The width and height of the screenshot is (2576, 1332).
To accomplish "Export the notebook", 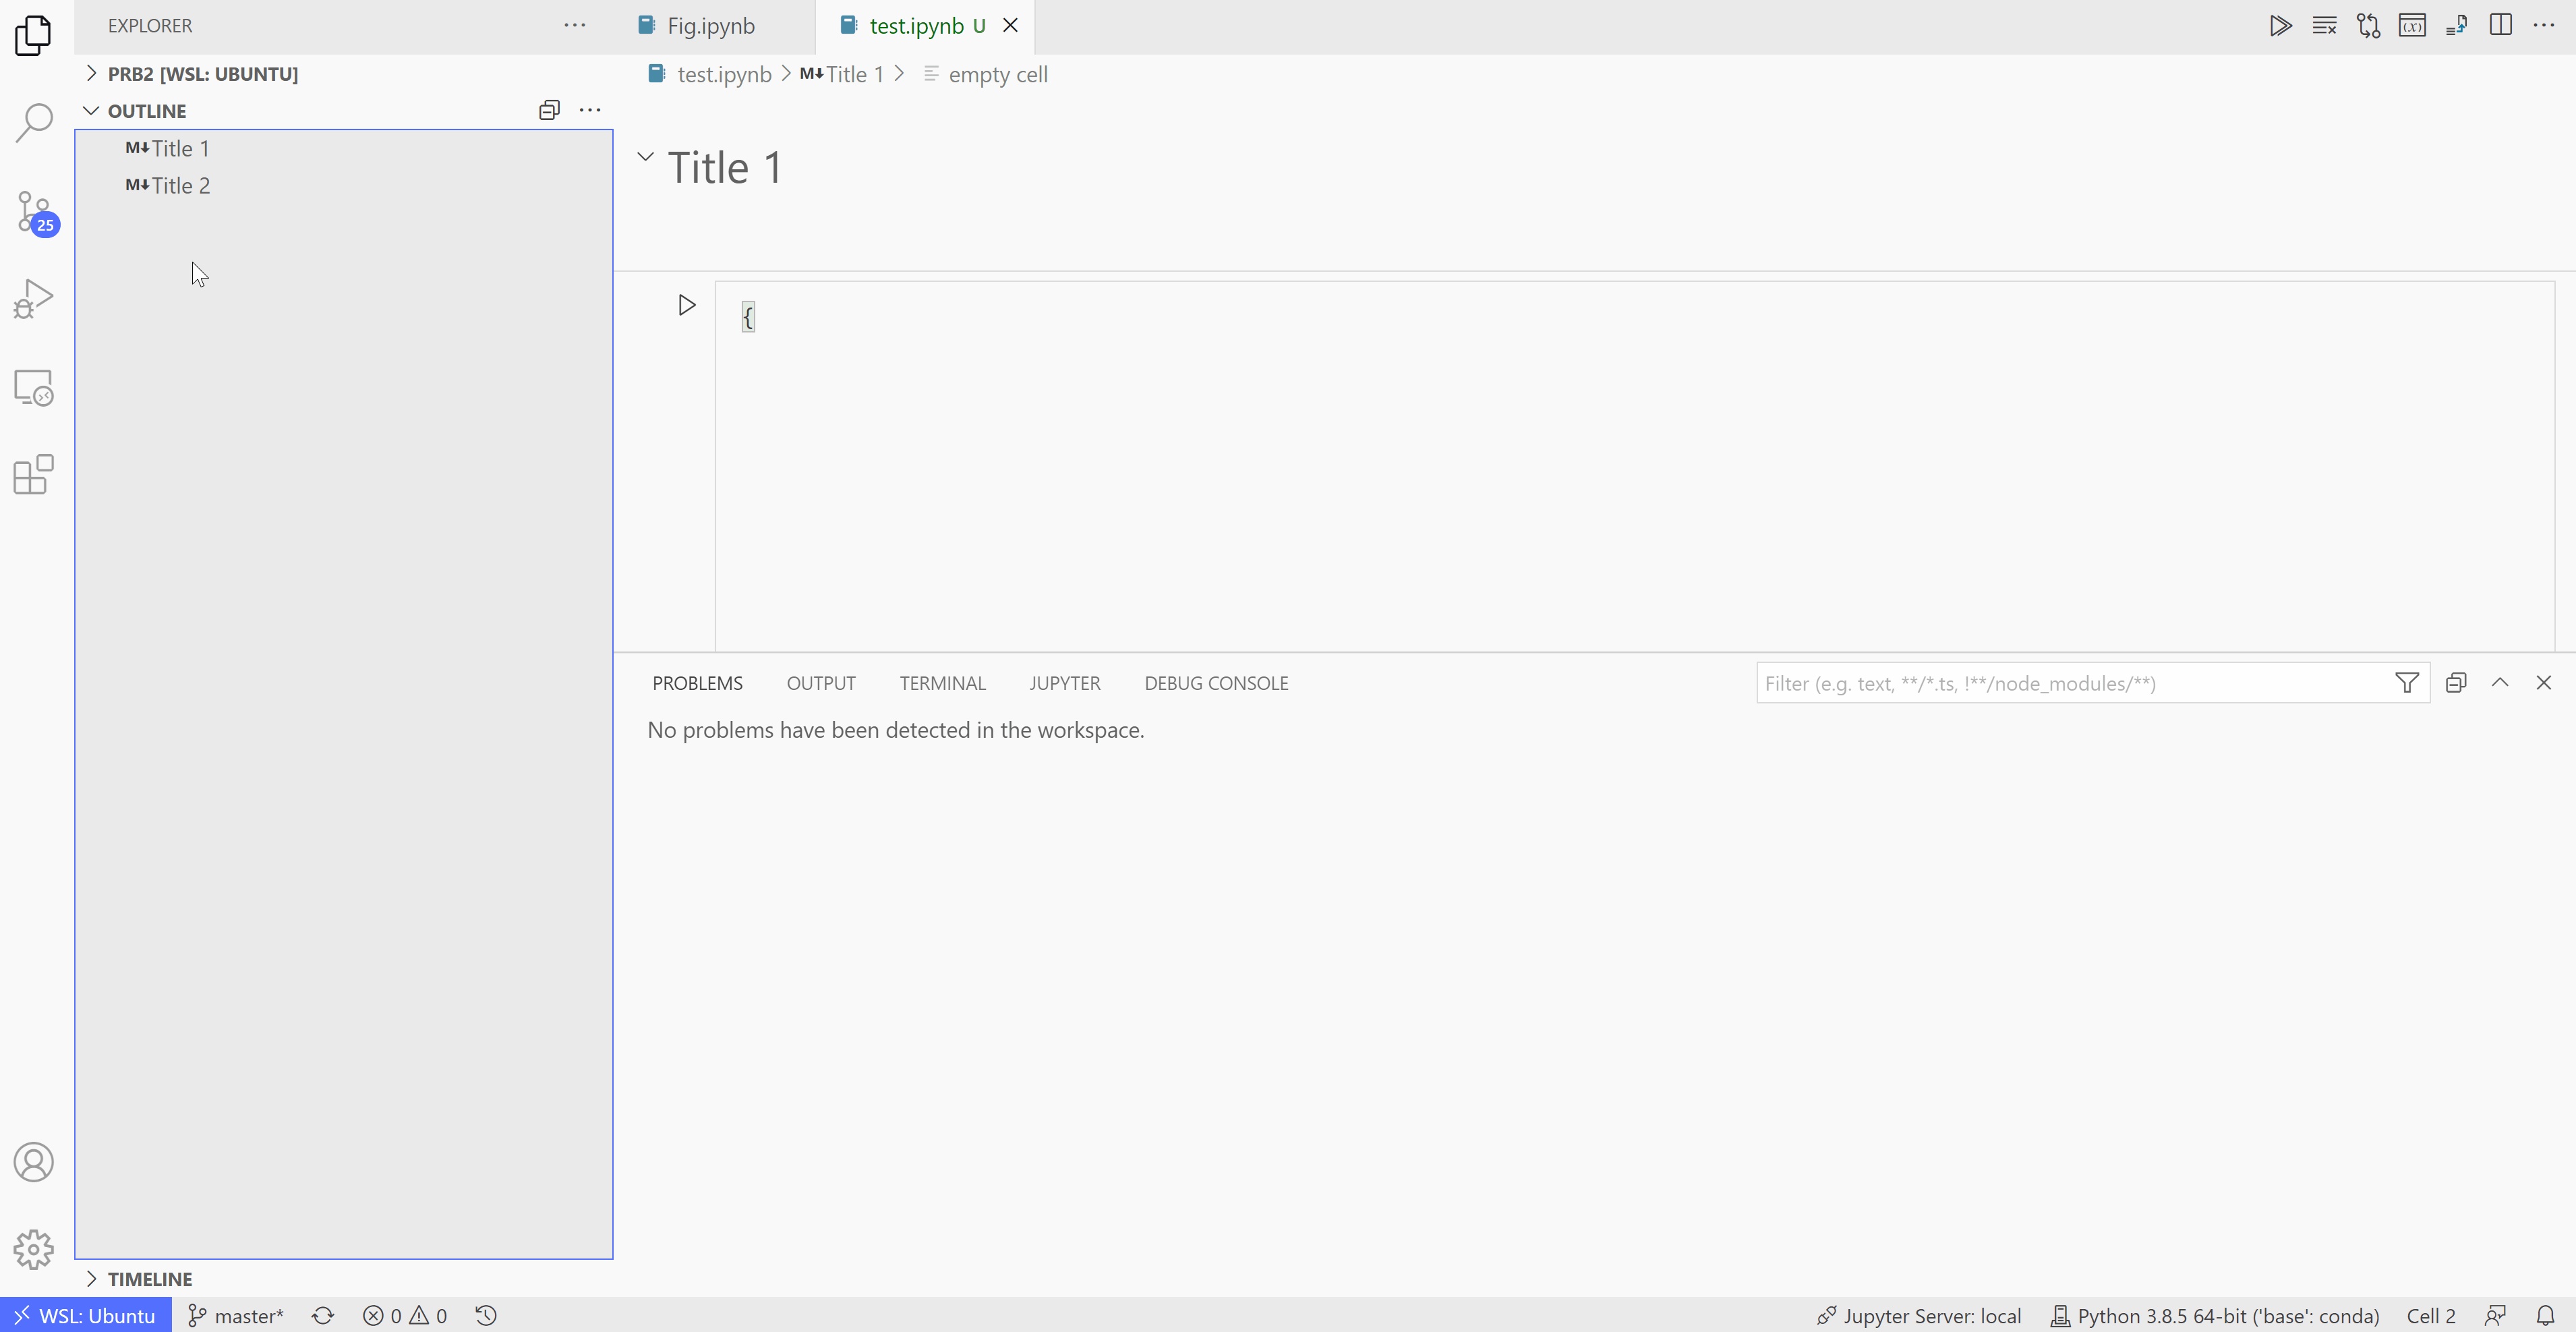I will click(2456, 25).
